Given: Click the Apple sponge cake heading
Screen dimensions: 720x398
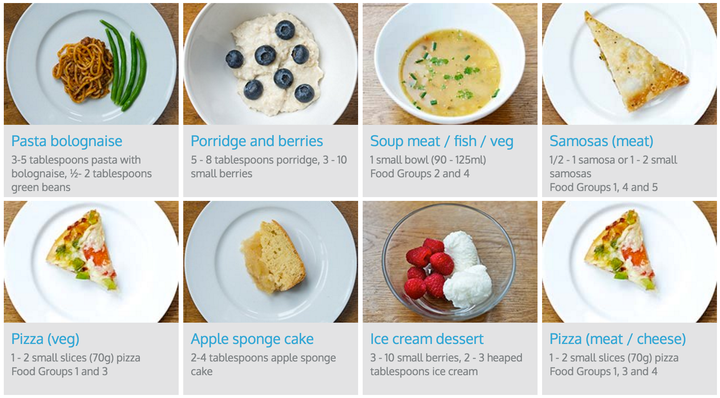Looking at the screenshot, I should [x=253, y=339].
